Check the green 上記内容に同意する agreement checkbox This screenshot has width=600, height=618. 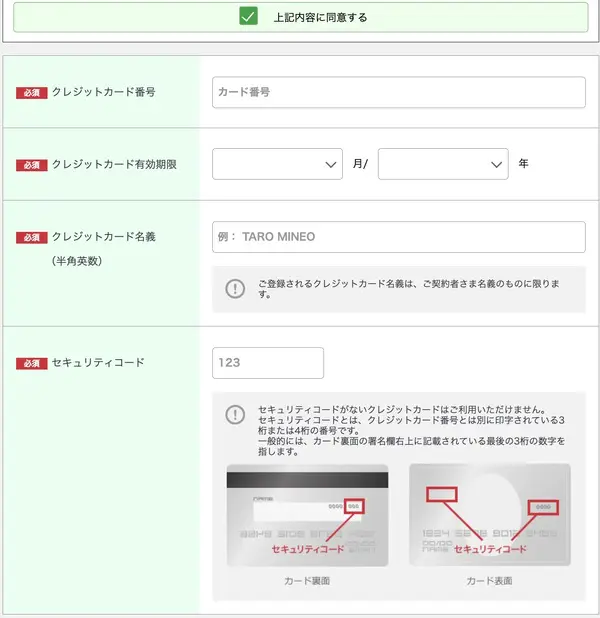point(249,17)
